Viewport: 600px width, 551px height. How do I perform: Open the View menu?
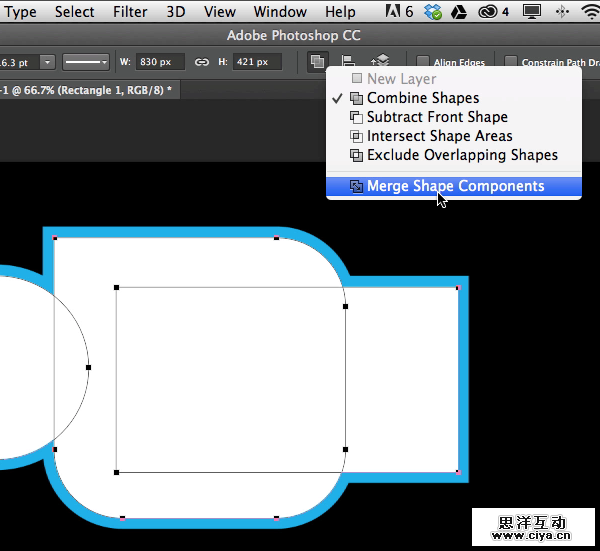[x=220, y=11]
